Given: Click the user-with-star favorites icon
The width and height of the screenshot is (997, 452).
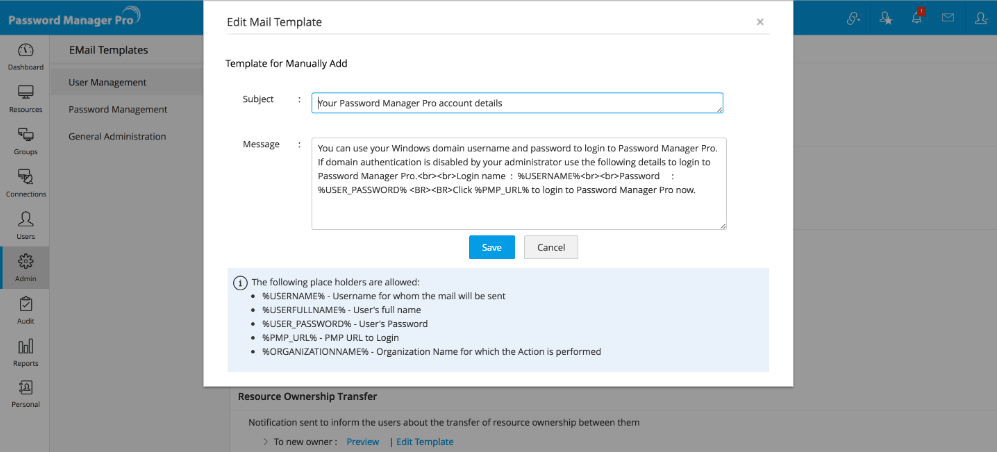Looking at the screenshot, I should (x=886, y=18).
